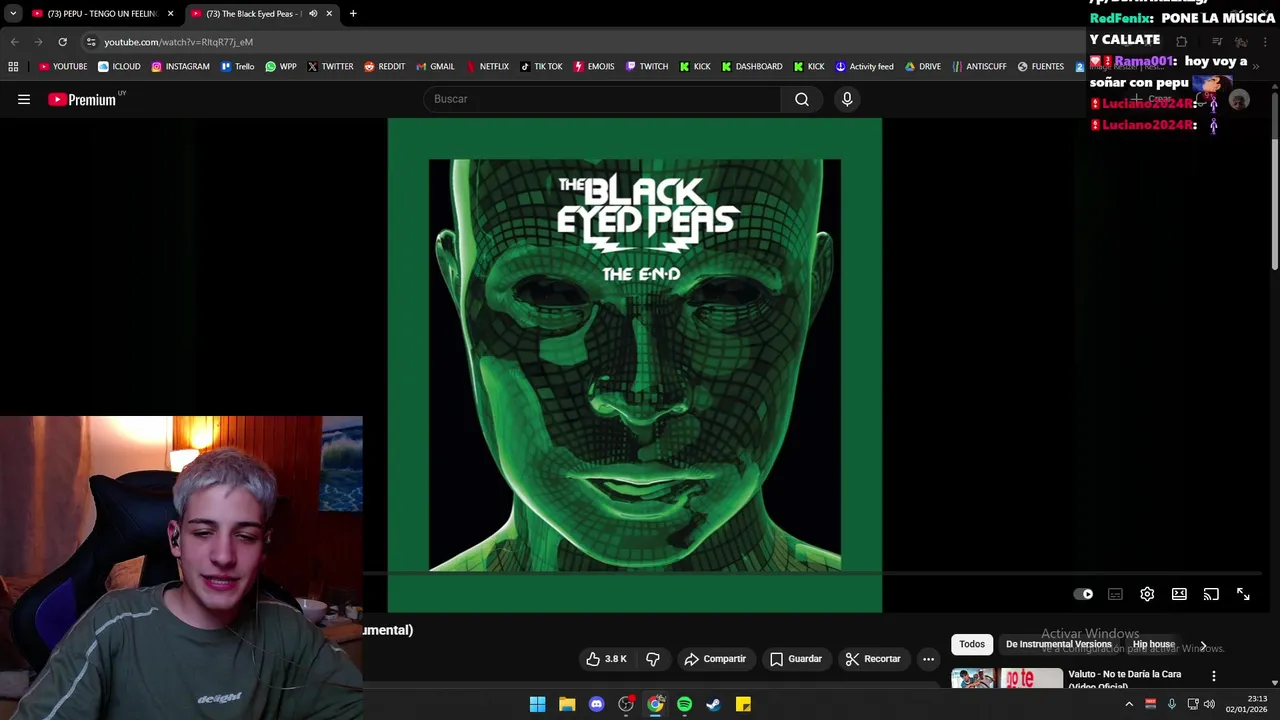Toggle the autoplay switch in player
1280x720 pixels.
click(1083, 594)
